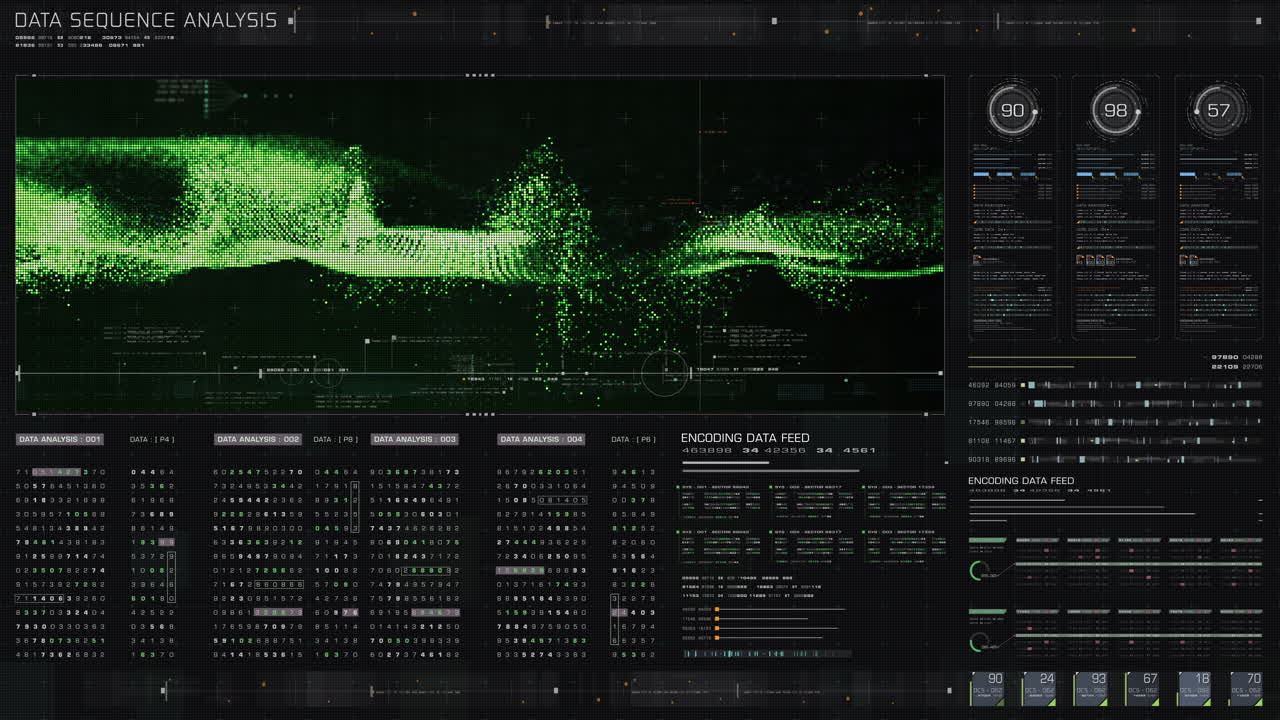Select the 90 circular gauge dial

point(1011,110)
